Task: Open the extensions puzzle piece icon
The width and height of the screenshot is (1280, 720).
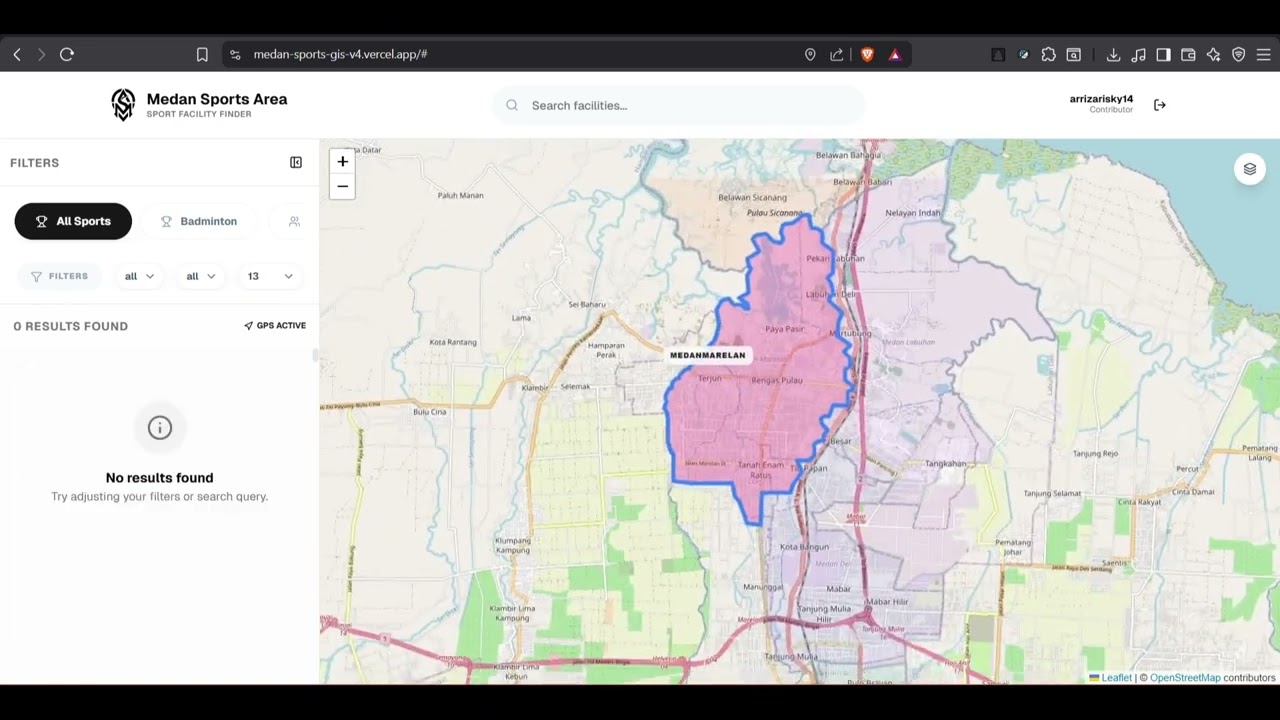Action: 1048,55
